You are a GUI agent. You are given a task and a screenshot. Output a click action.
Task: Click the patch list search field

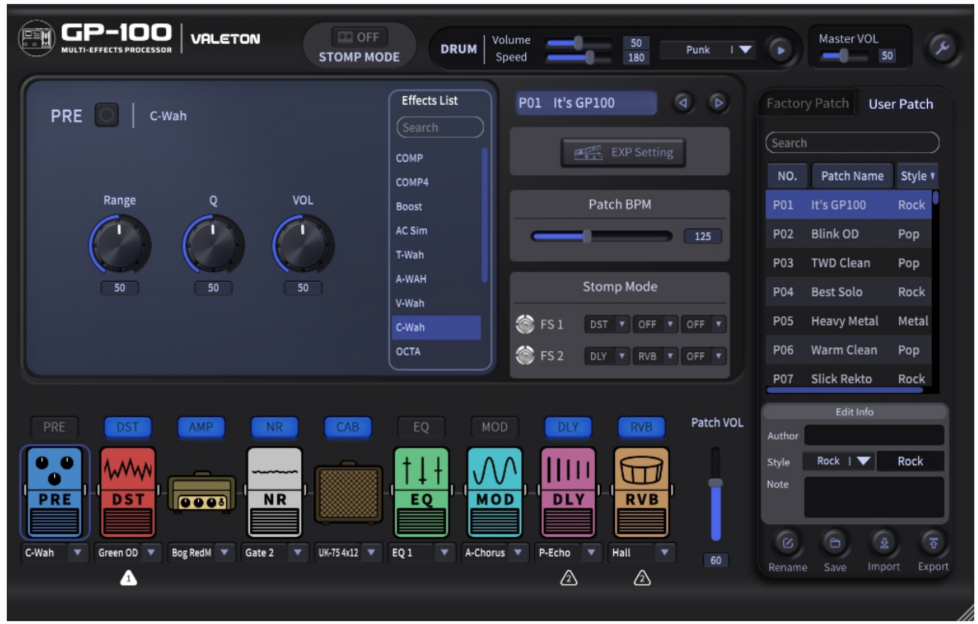852,143
